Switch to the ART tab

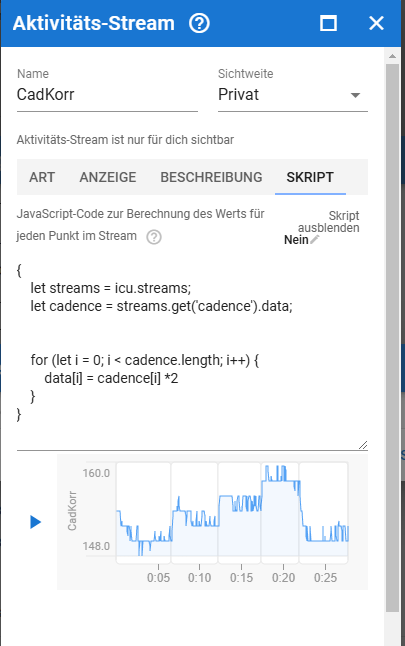click(42, 177)
